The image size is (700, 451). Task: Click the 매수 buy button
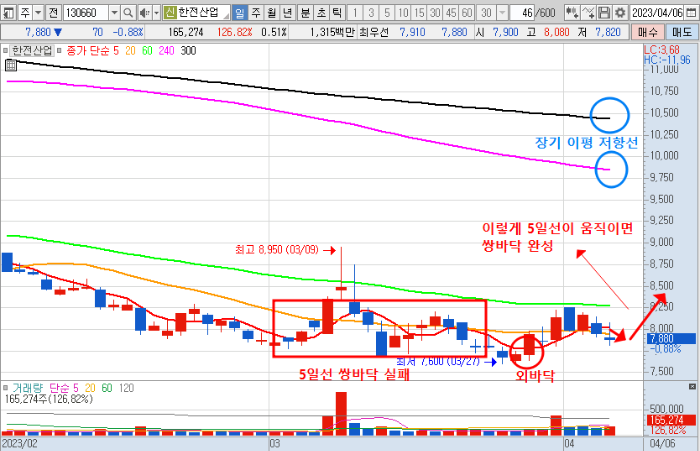[648, 32]
